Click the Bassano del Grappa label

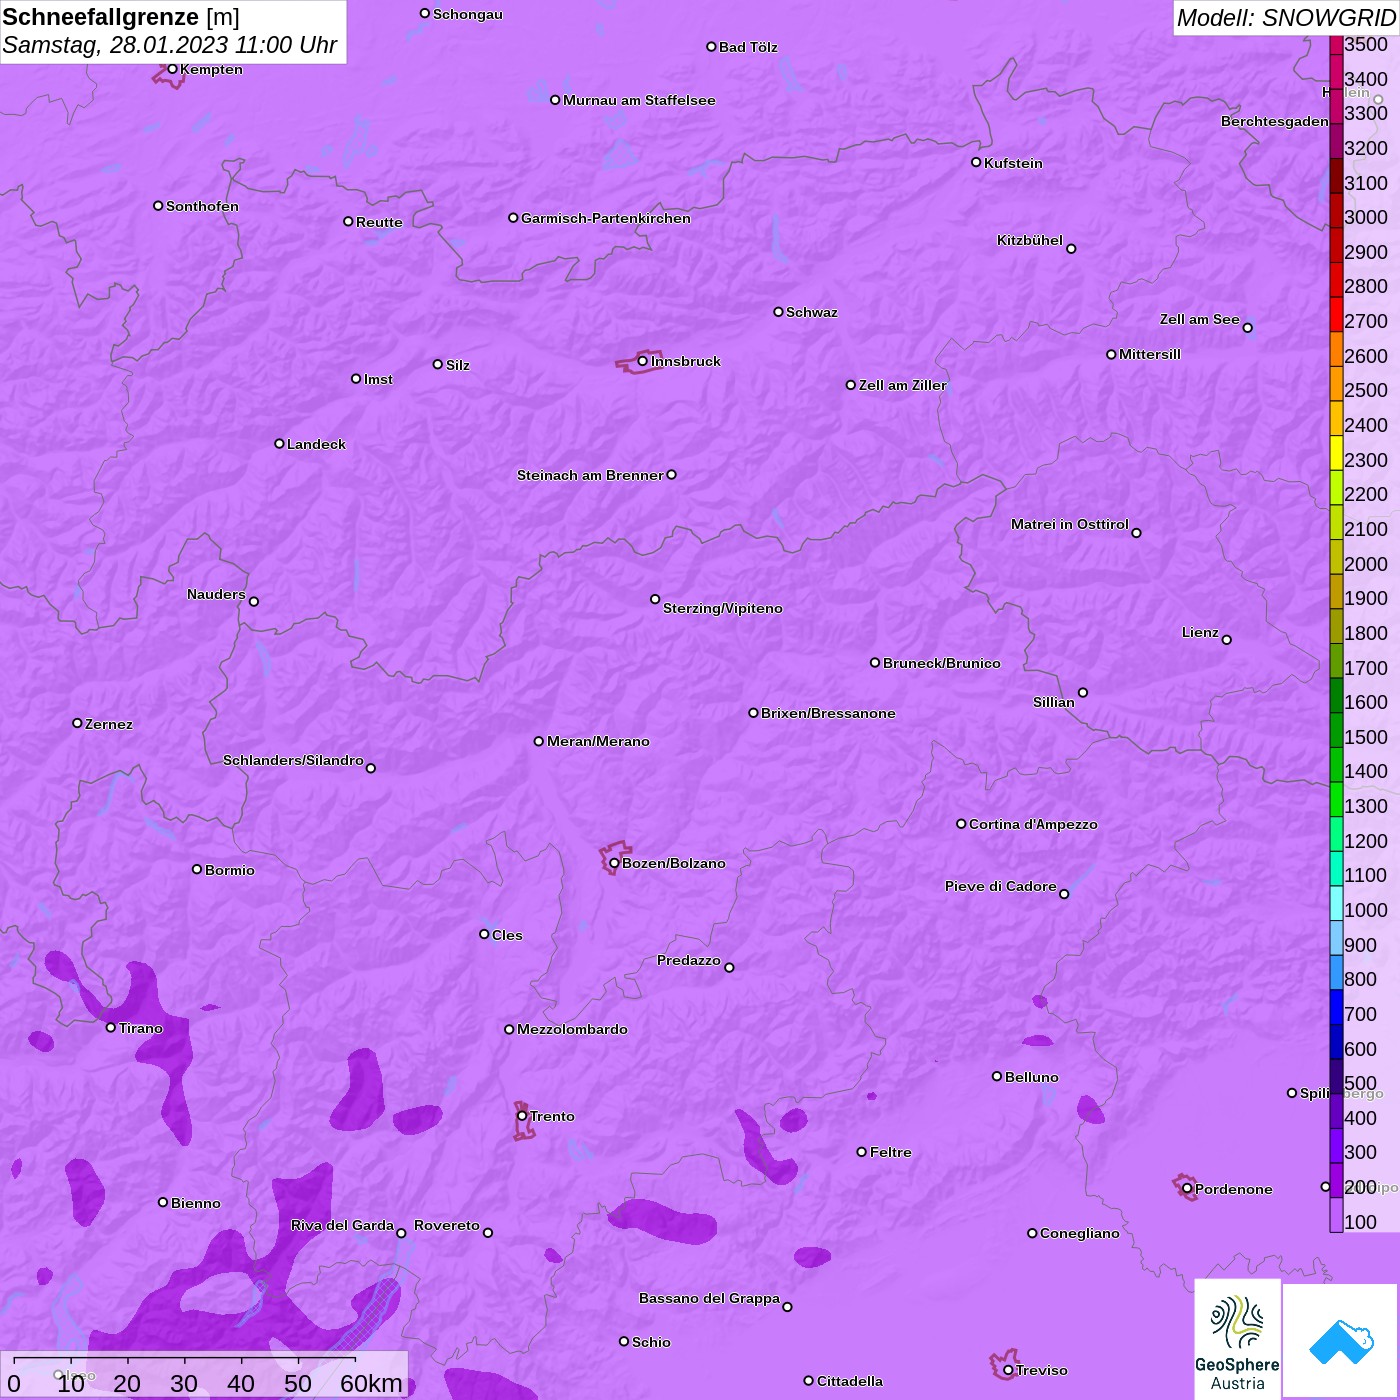pos(710,1298)
